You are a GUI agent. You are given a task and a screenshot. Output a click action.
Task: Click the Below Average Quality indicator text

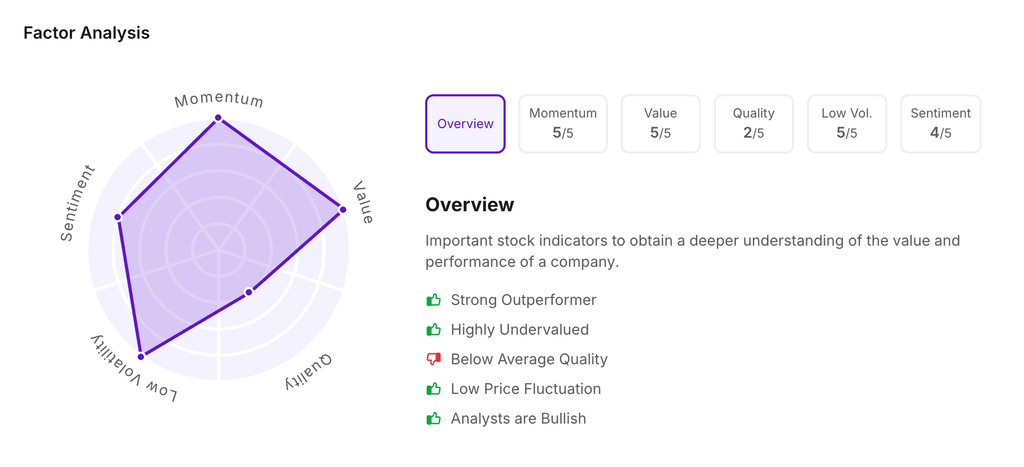point(529,359)
